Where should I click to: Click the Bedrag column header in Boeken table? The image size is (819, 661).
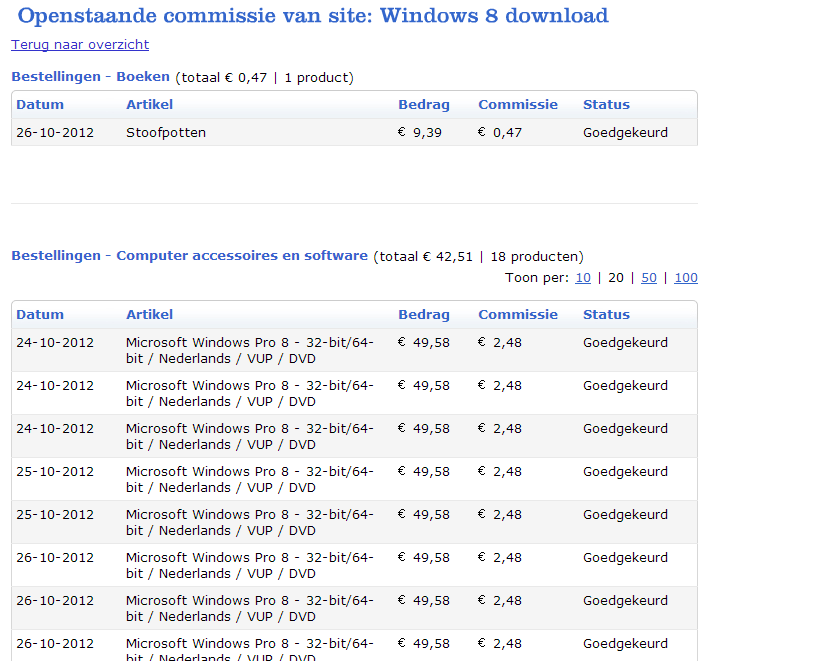point(424,105)
